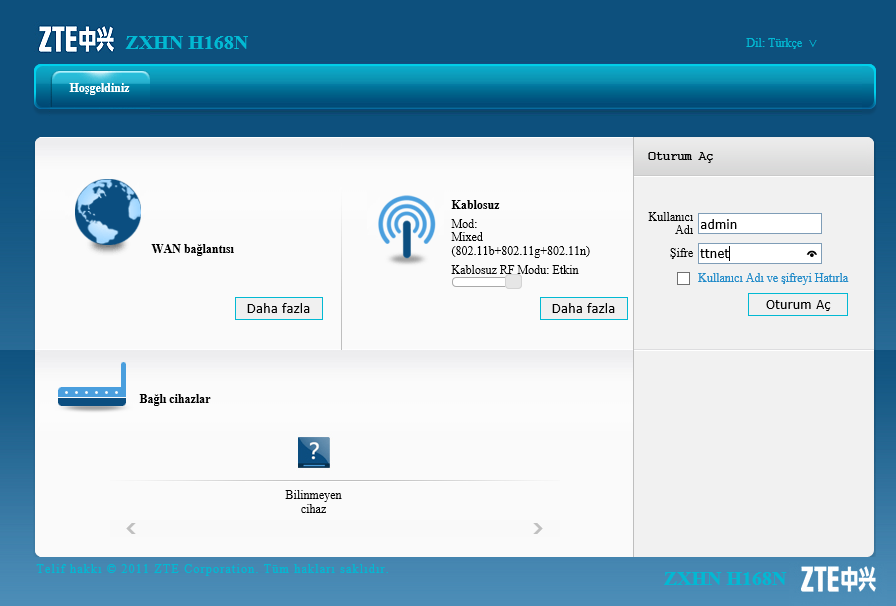The height and width of the screenshot is (606, 896).
Task: Click the ZXHN H168N model title in header
Action: [187, 43]
